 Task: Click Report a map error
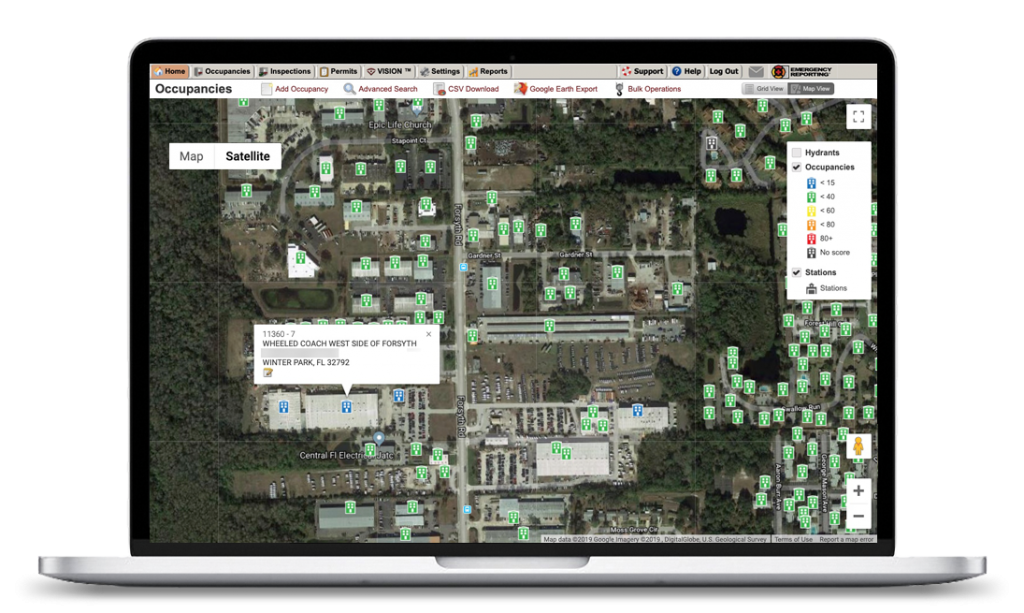(846, 539)
